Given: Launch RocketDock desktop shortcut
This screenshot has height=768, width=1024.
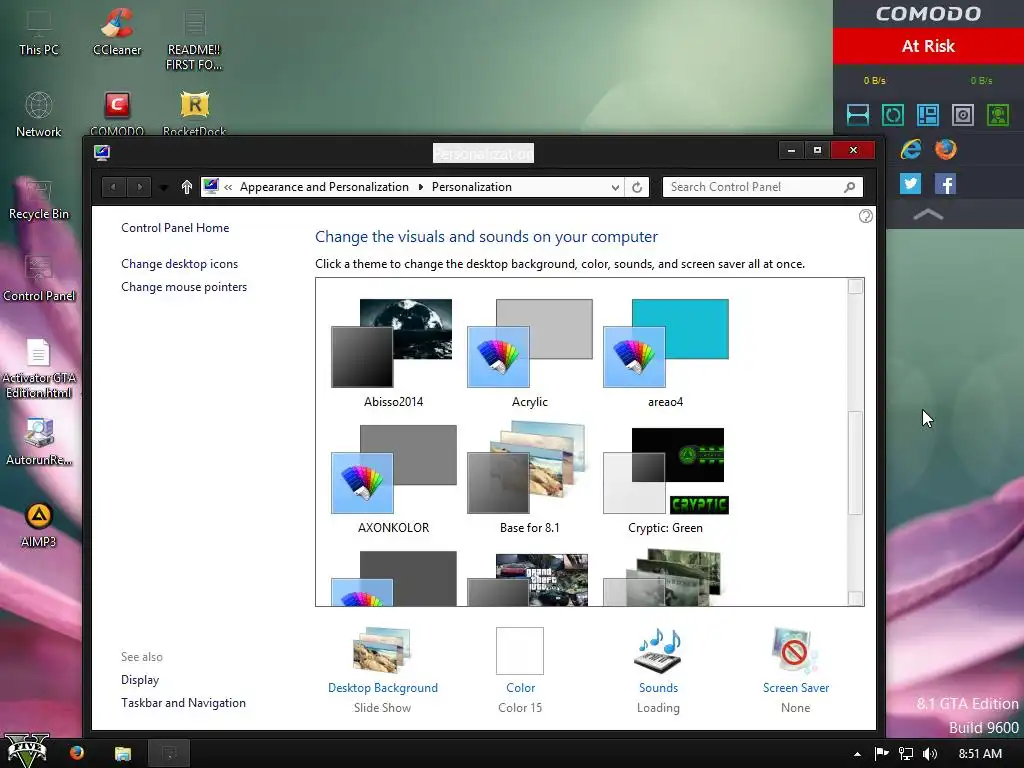Looking at the screenshot, I should click(x=194, y=112).
